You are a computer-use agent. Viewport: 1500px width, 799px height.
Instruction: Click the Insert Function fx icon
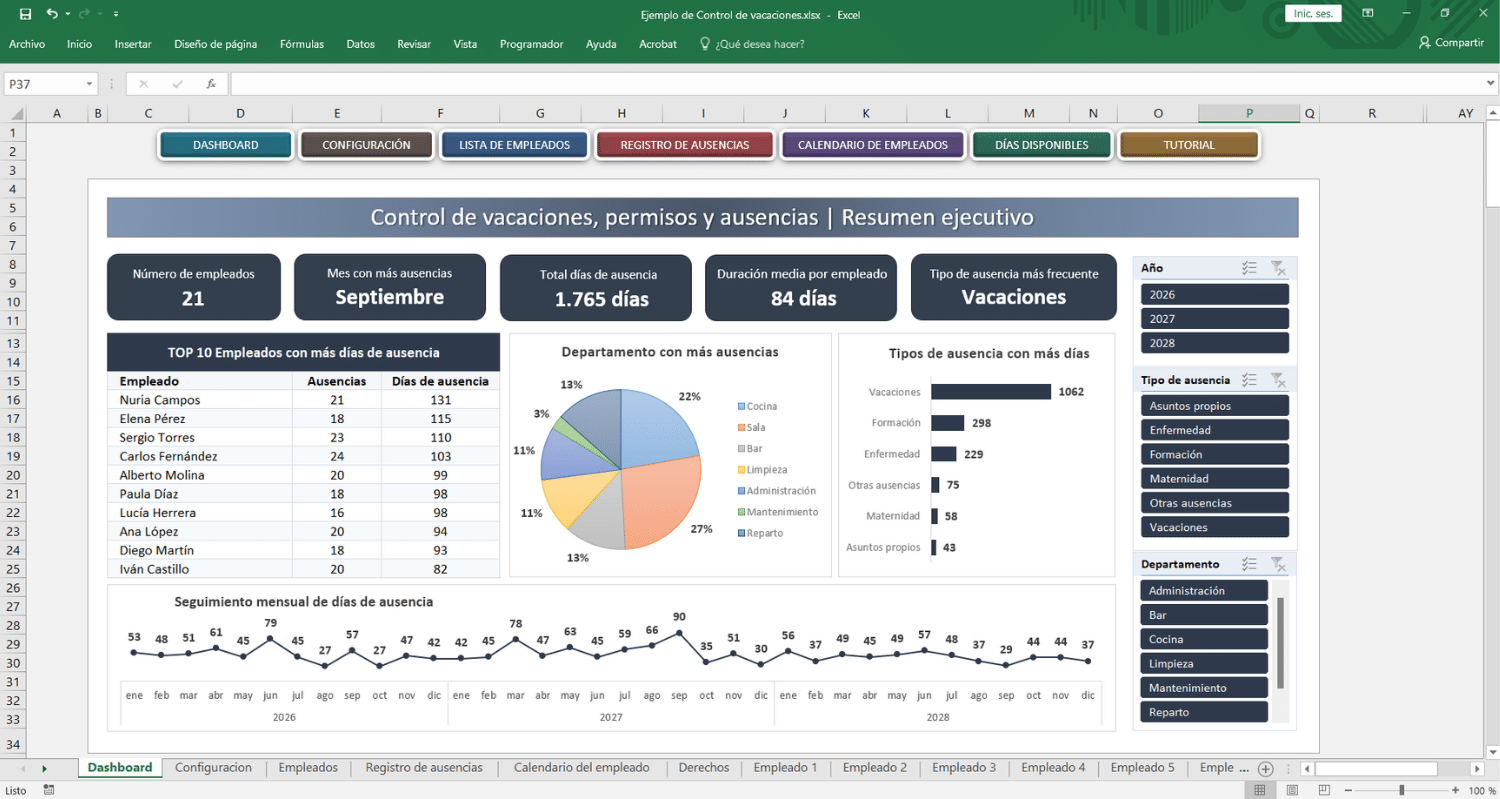pos(211,84)
